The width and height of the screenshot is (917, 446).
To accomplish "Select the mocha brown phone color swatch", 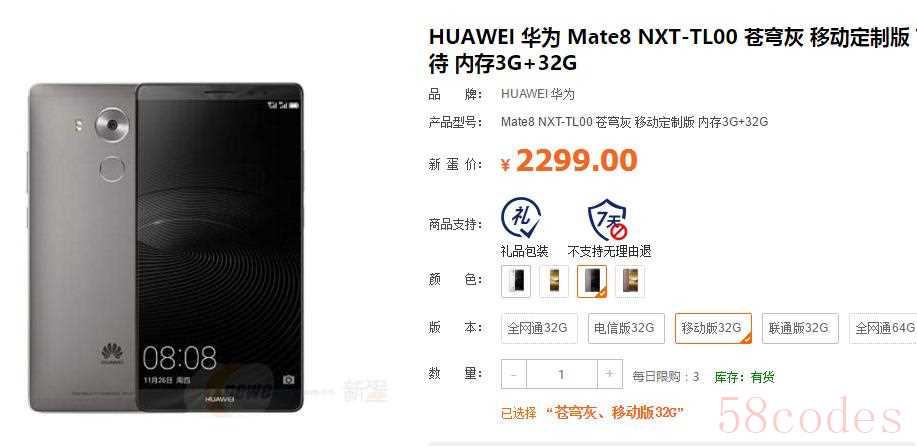I will point(630,281).
